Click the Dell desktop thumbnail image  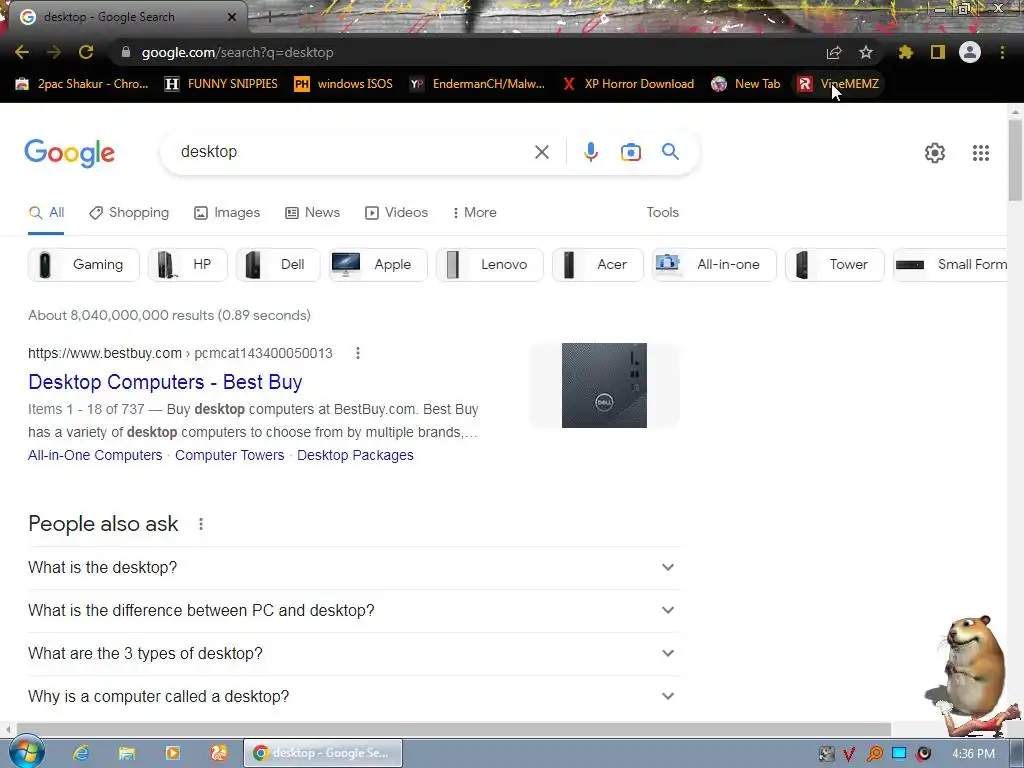(x=604, y=385)
